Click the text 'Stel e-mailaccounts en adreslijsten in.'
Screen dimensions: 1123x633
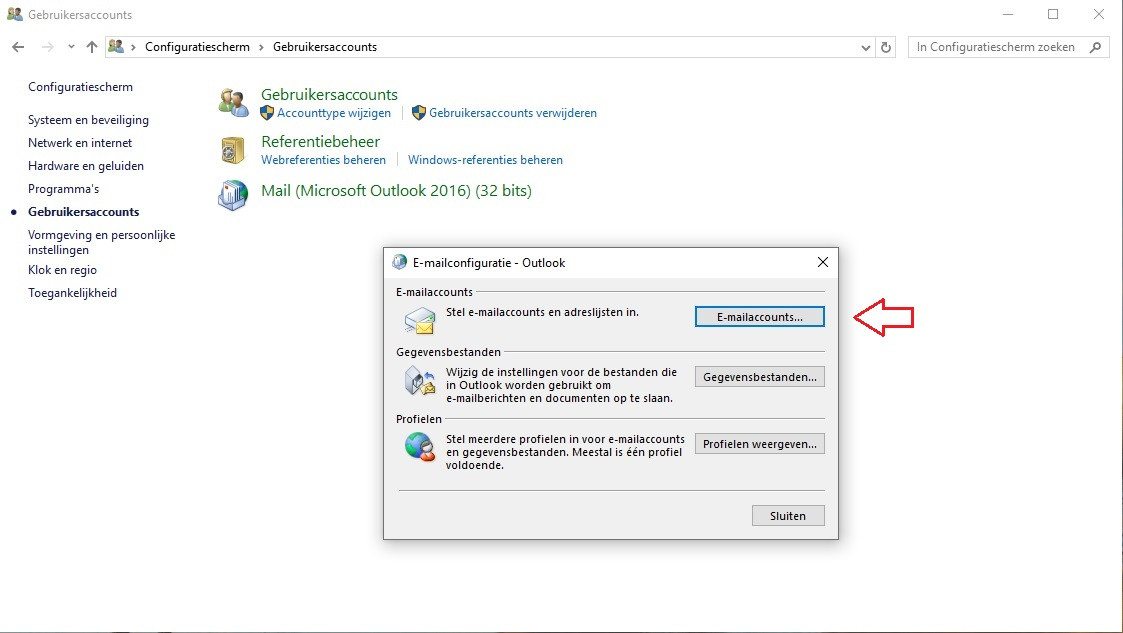542,312
